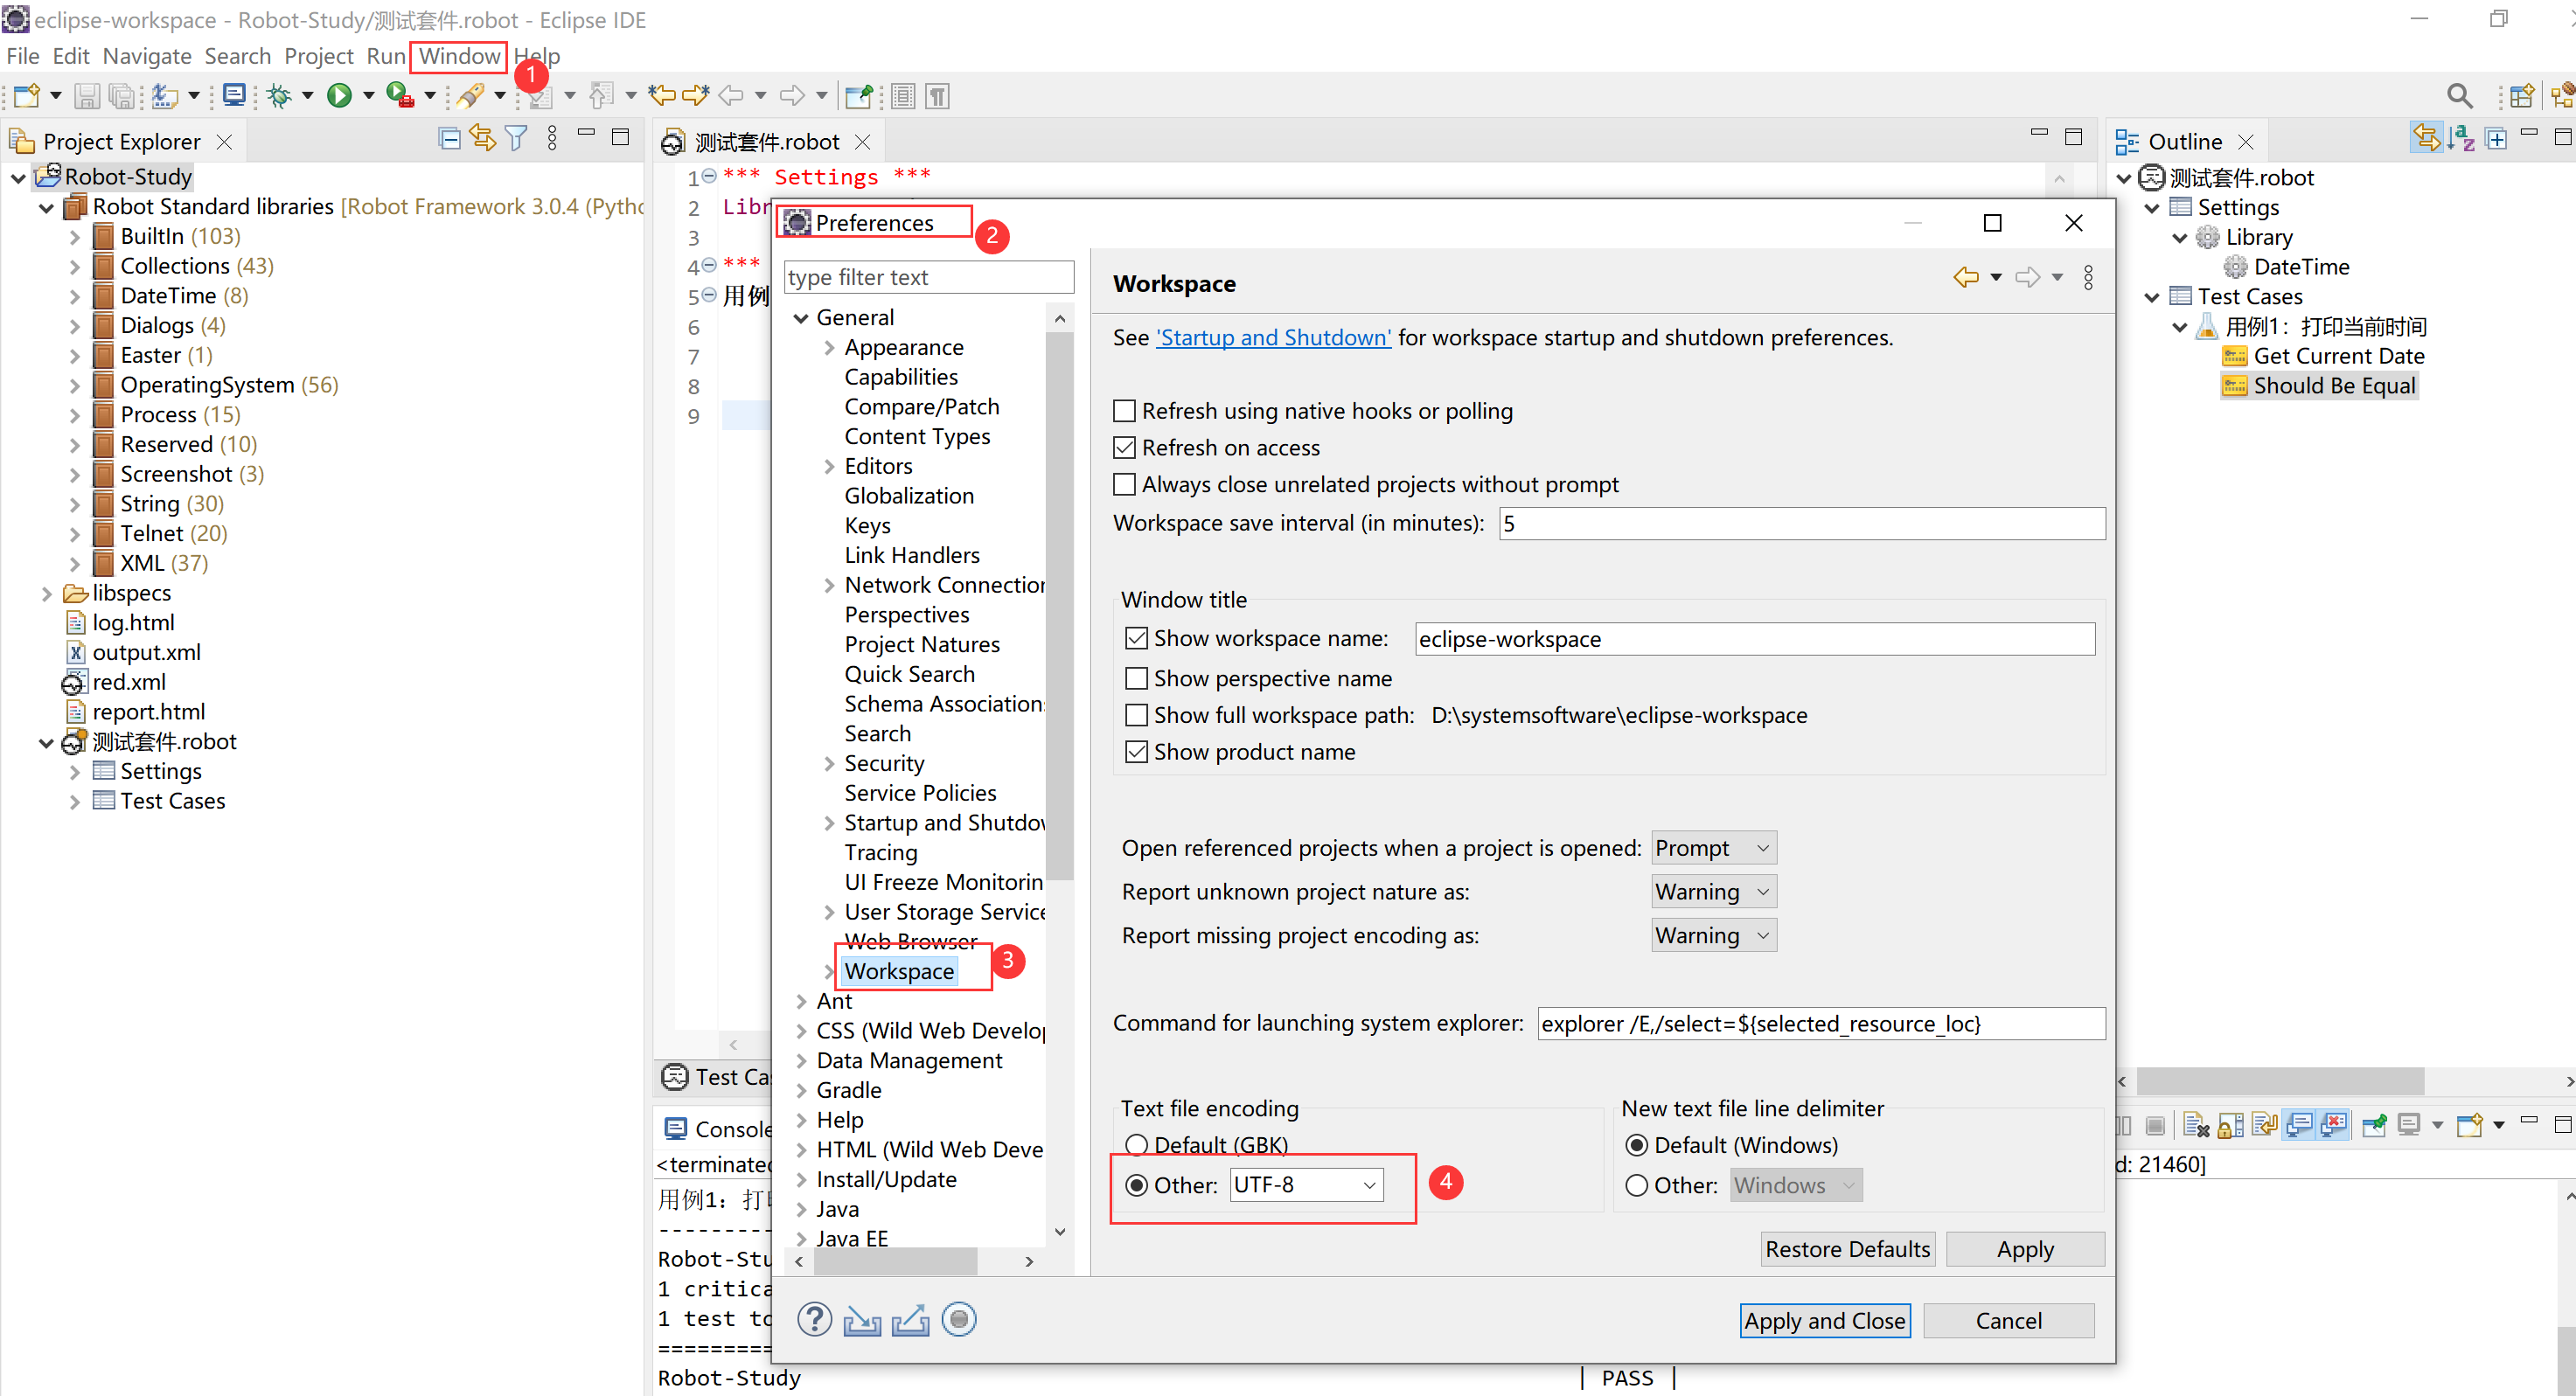Switch to the Console tab
The height and width of the screenshot is (1396, 2576).
tap(720, 1128)
